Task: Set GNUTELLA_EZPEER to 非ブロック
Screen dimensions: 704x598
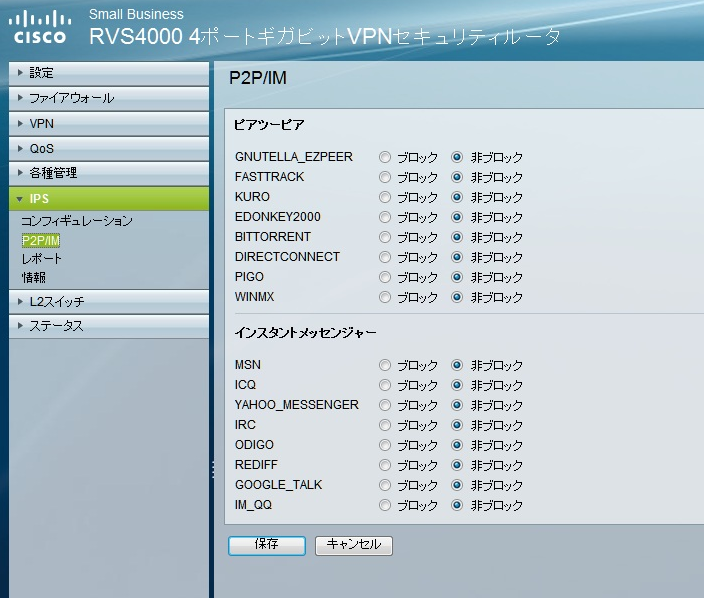Action: [x=457, y=157]
